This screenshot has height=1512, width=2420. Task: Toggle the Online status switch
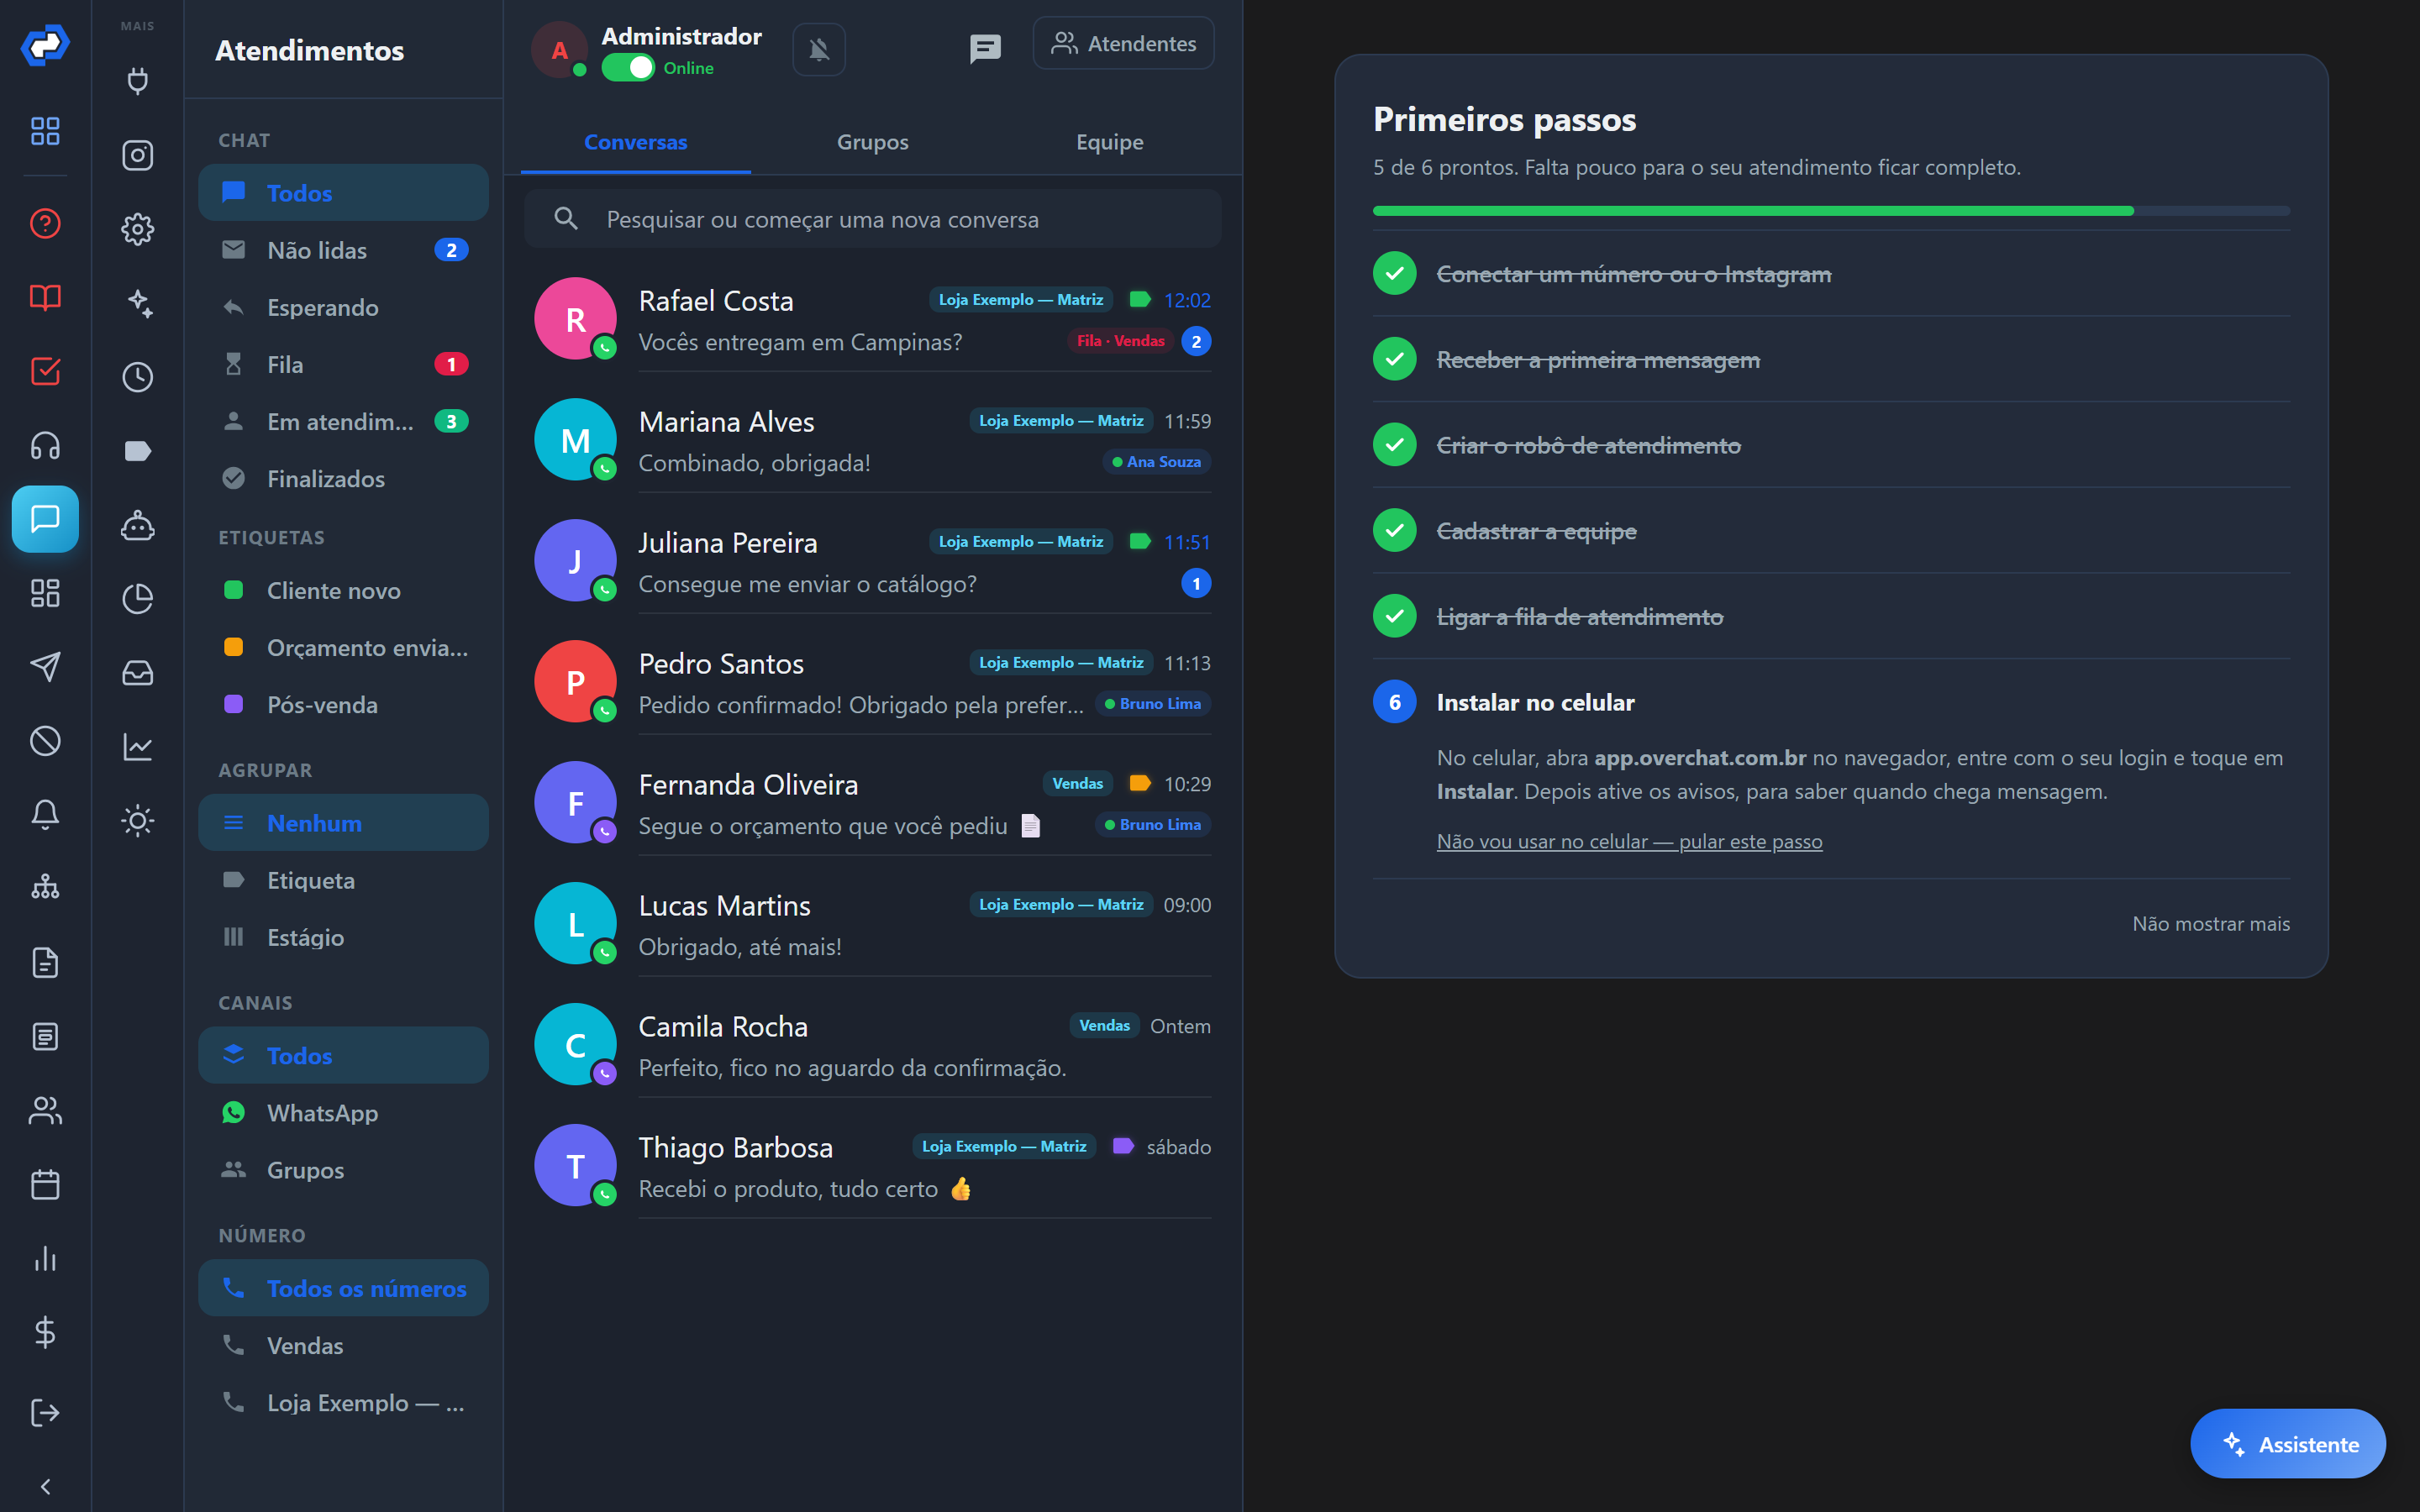point(627,68)
